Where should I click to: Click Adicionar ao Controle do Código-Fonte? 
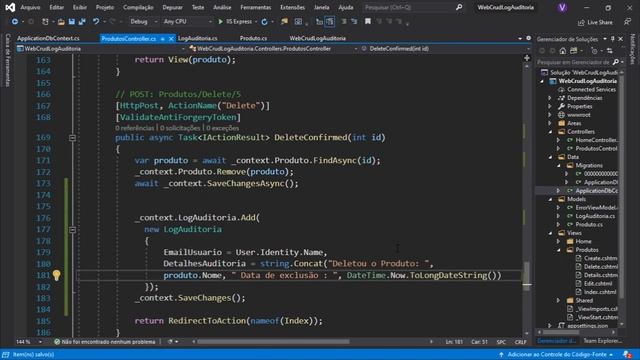point(556,355)
